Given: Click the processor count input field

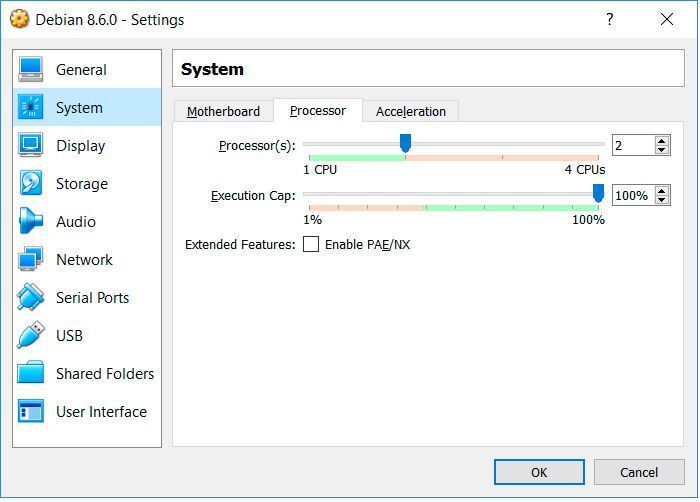Looking at the screenshot, I should [x=632, y=145].
